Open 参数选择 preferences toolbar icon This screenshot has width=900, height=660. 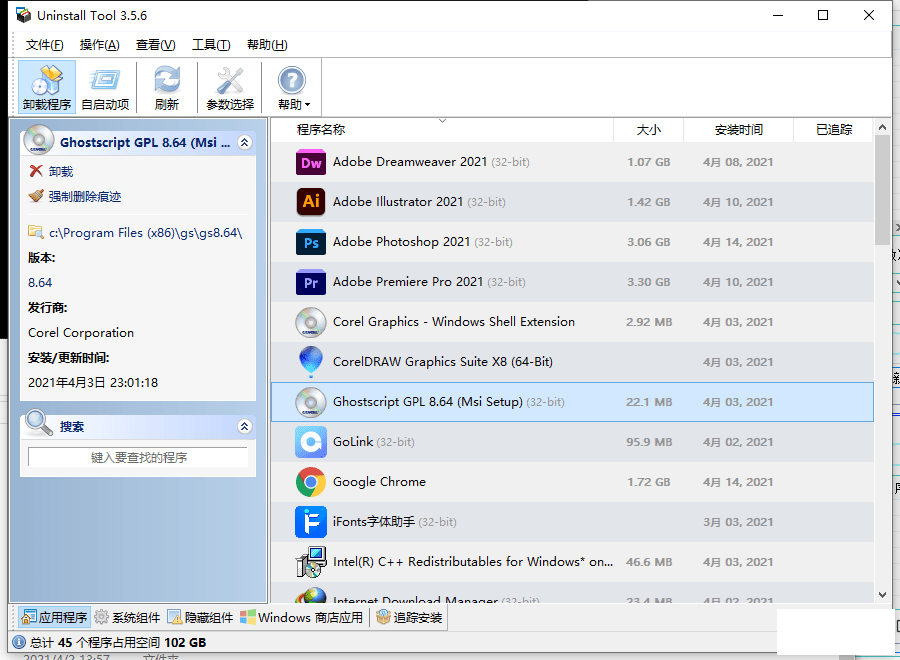pos(230,87)
